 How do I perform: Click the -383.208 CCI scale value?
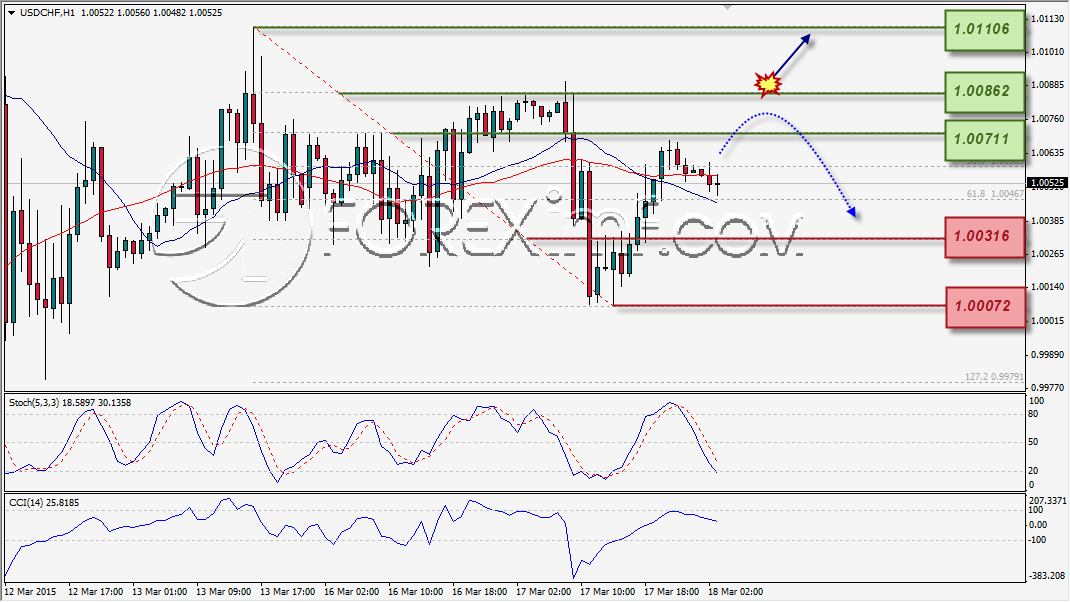click(x=1047, y=576)
